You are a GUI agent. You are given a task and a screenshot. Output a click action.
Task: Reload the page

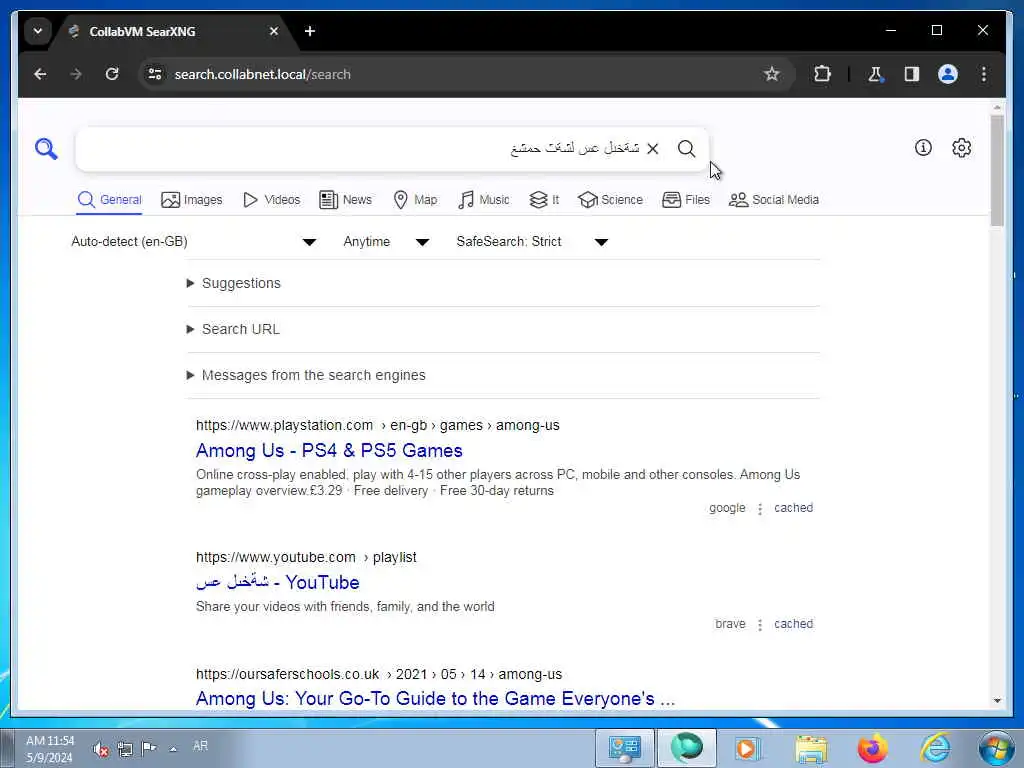(x=112, y=74)
